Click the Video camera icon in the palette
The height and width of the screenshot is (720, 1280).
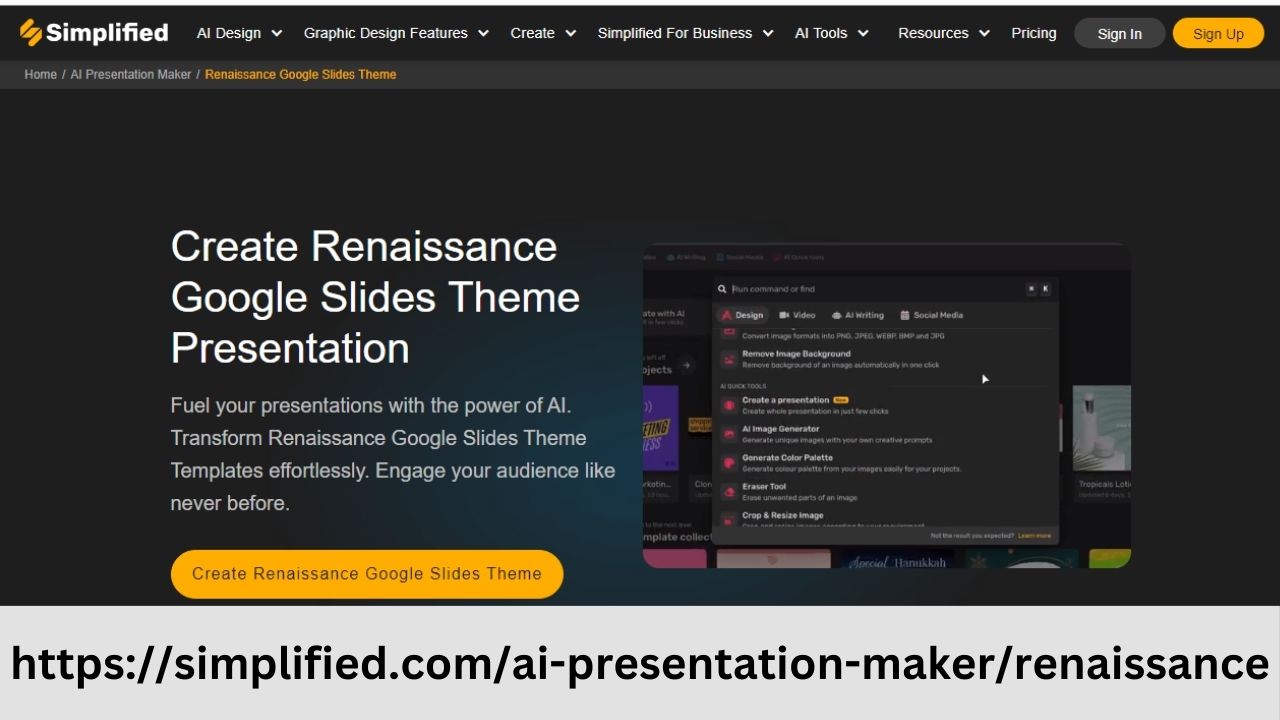[x=782, y=315]
